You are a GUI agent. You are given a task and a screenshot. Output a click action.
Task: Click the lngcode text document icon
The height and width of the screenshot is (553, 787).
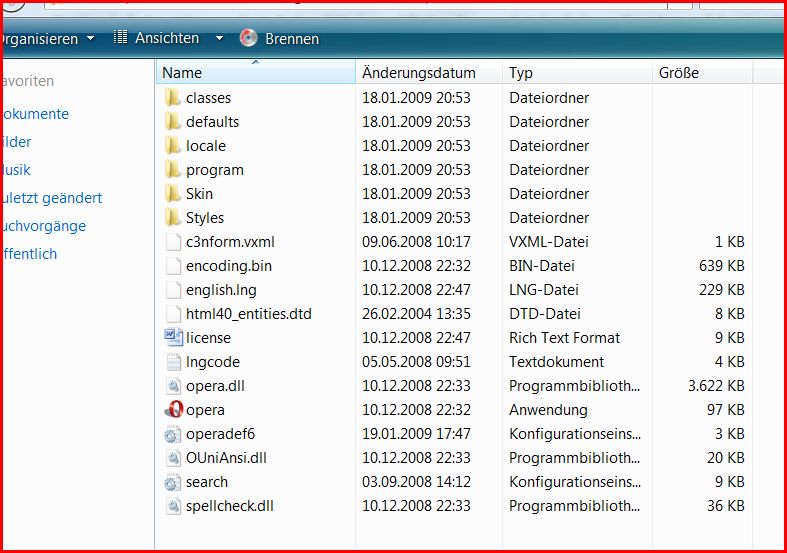tap(173, 362)
